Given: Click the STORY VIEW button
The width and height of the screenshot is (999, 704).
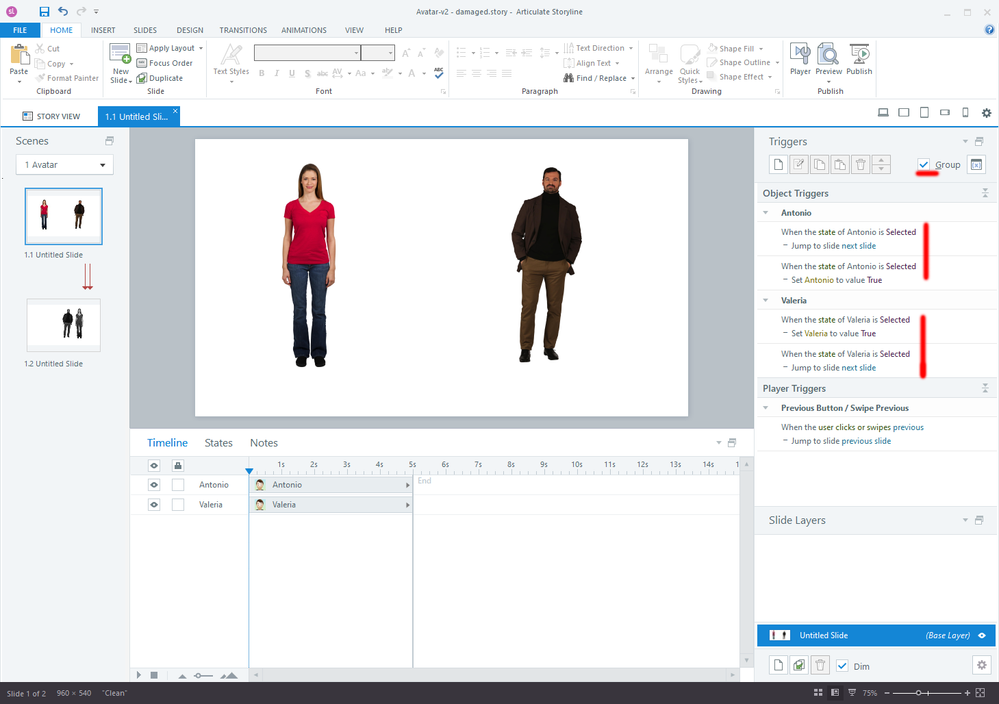Looking at the screenshot, I should click(50, 117).
